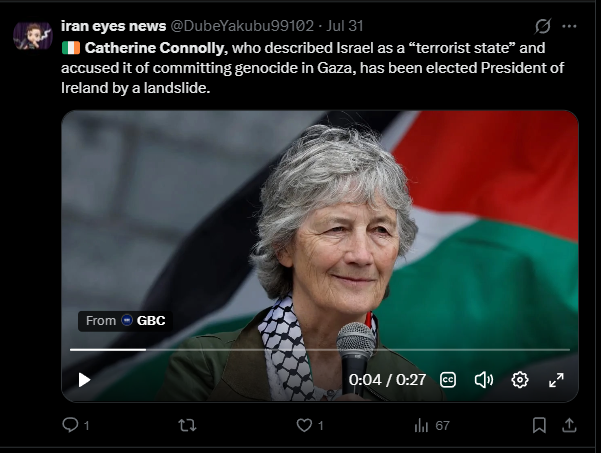
Task: Open the Jul 31 post timestamp
Action: [345, 26]
